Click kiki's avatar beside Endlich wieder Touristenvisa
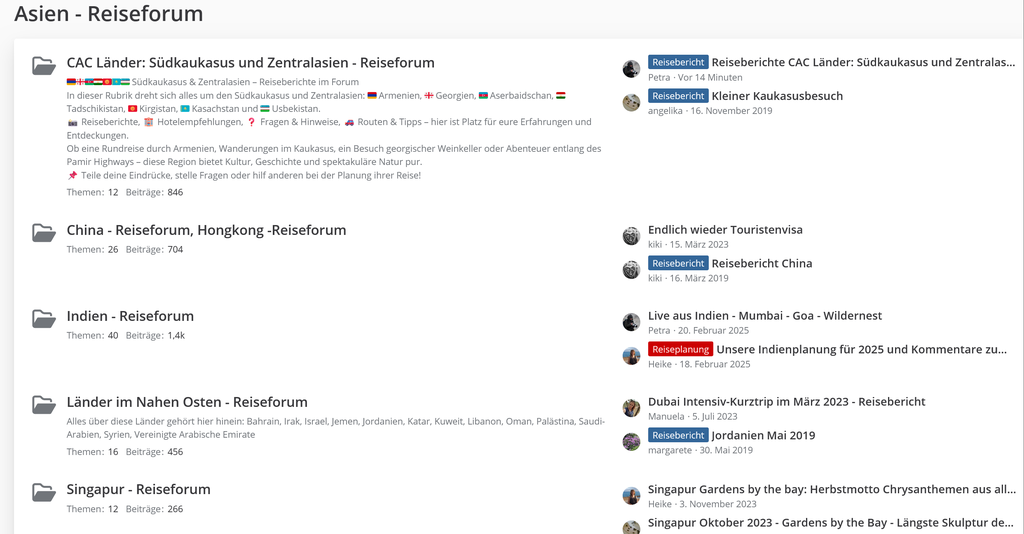The width and height of the screenshot is (1024, 534). click(x=631, y=236)
